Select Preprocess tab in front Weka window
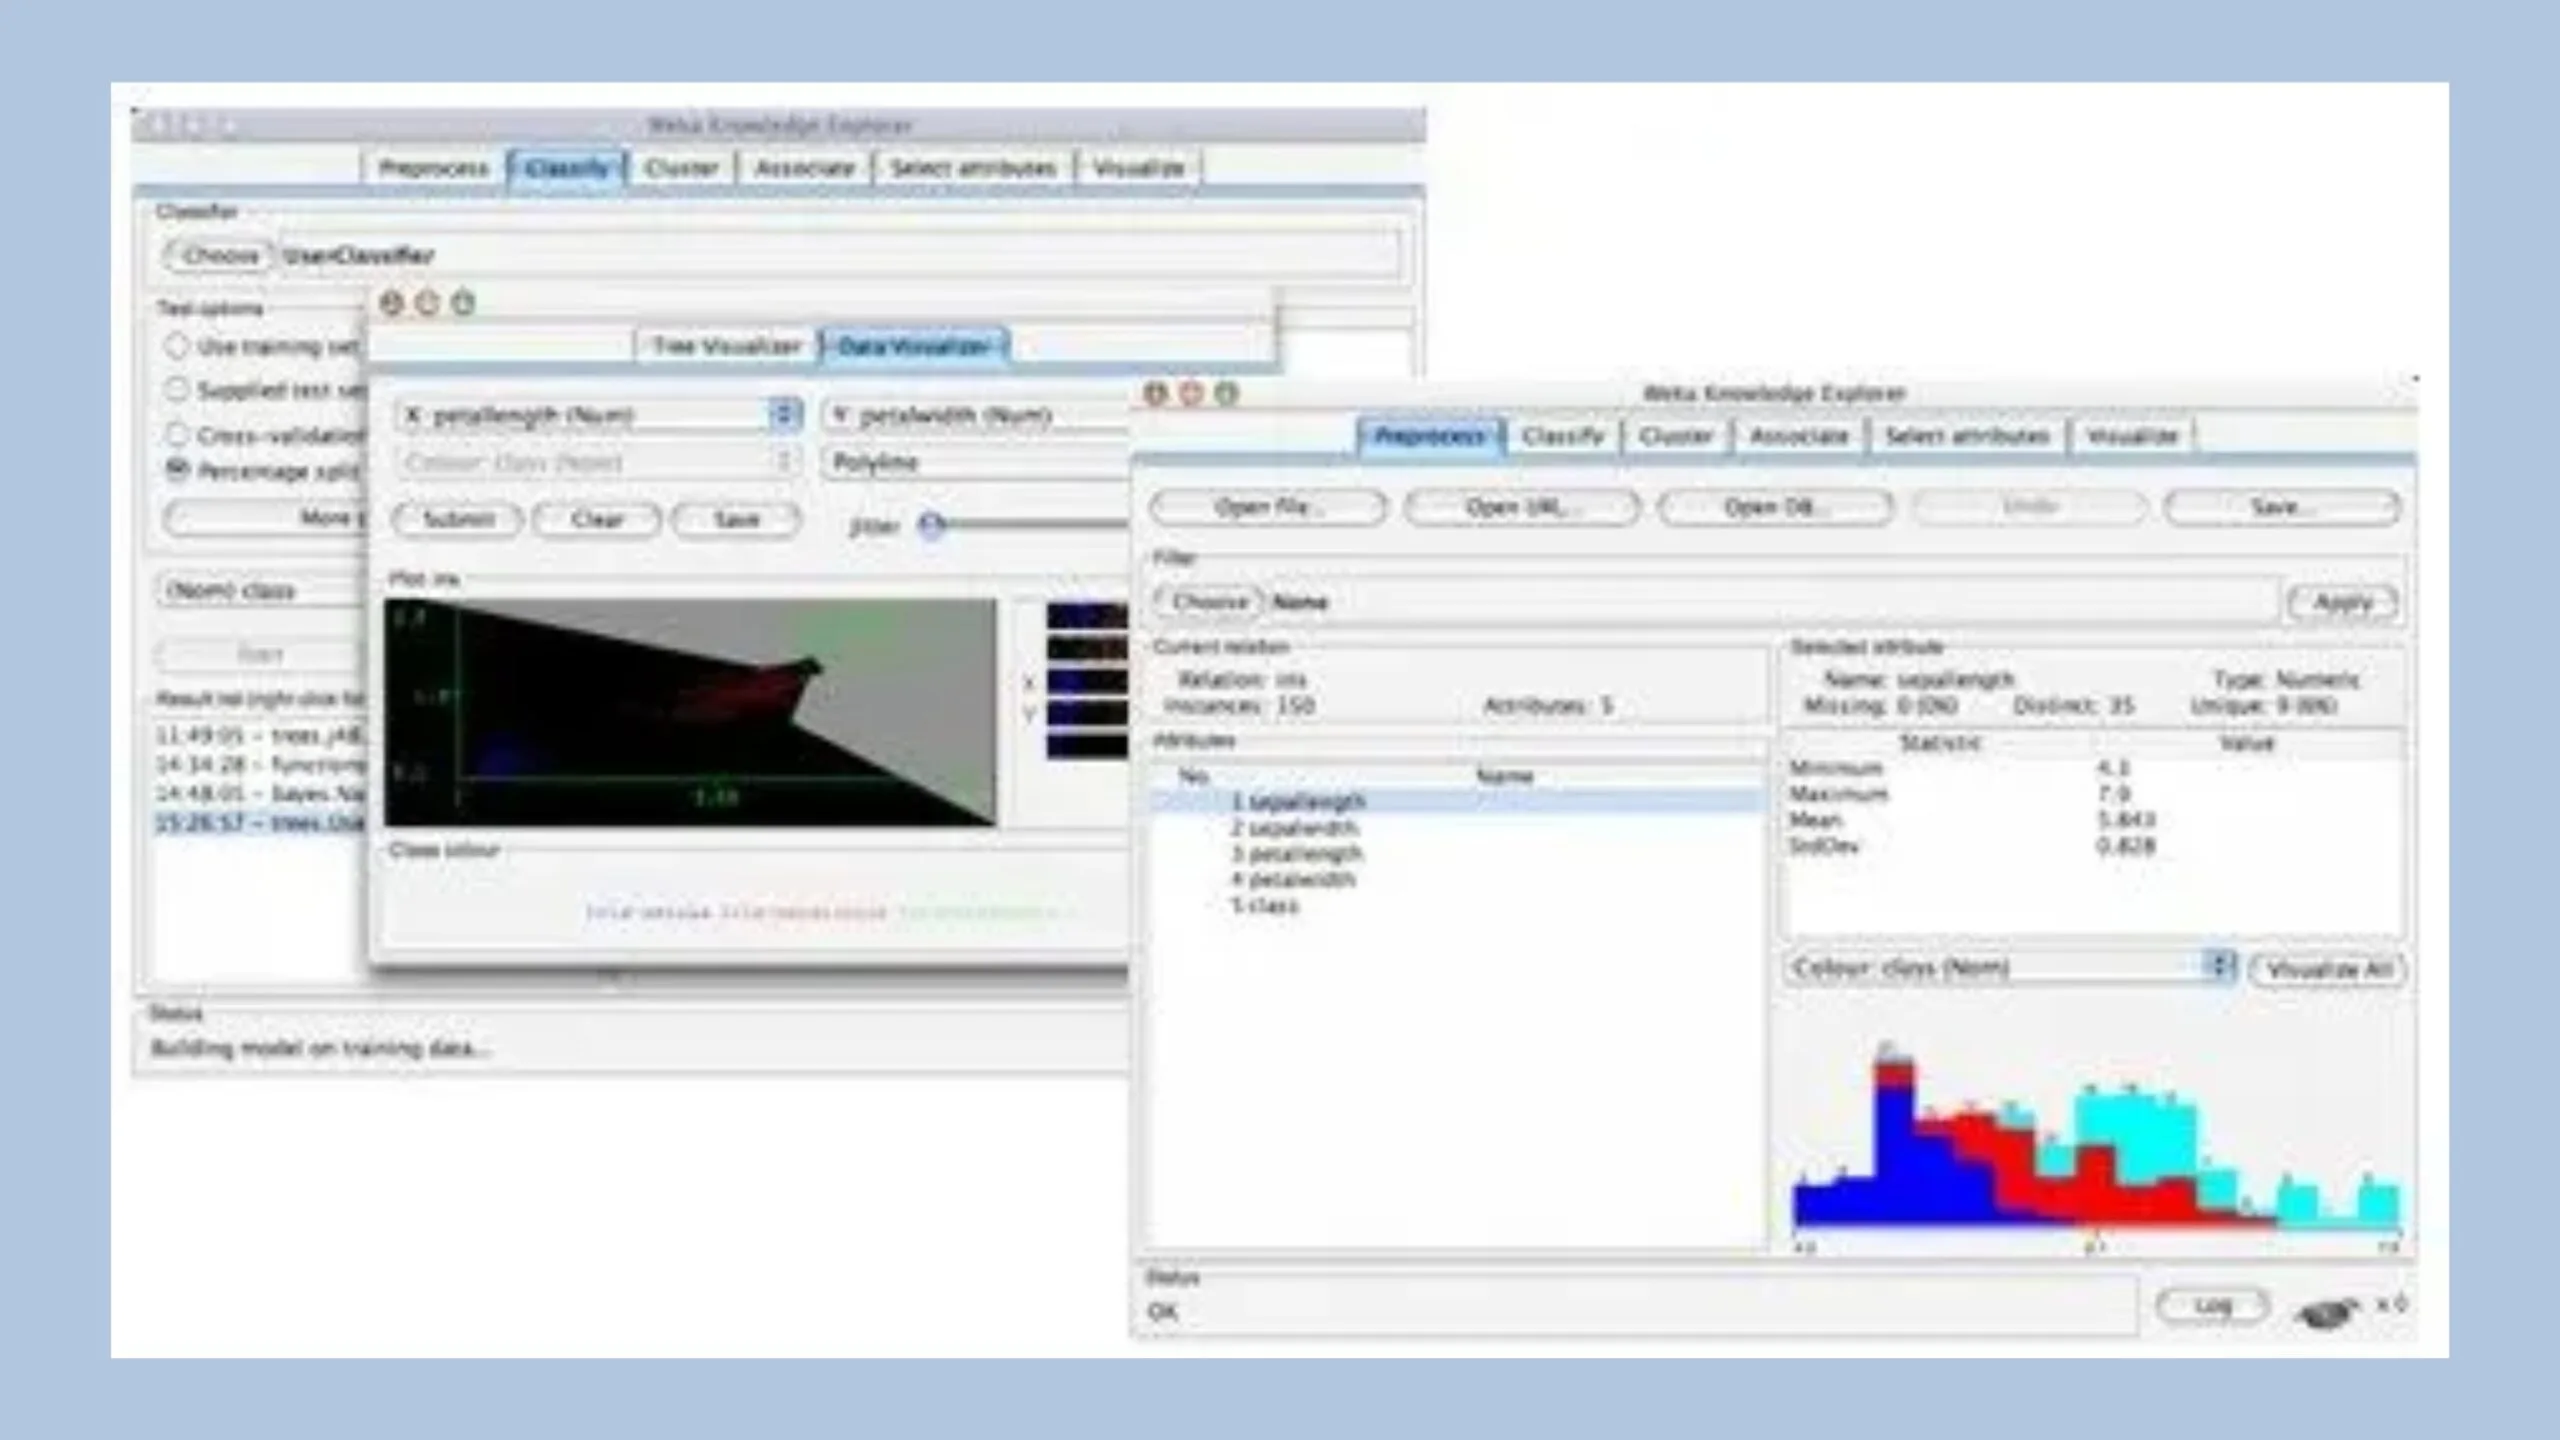 tap(1430, 436)
